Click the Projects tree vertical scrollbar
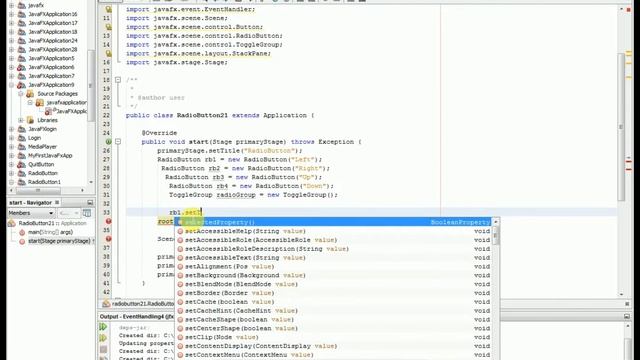The height and width of the screenshot is (360, 640). tap(91, 85)
